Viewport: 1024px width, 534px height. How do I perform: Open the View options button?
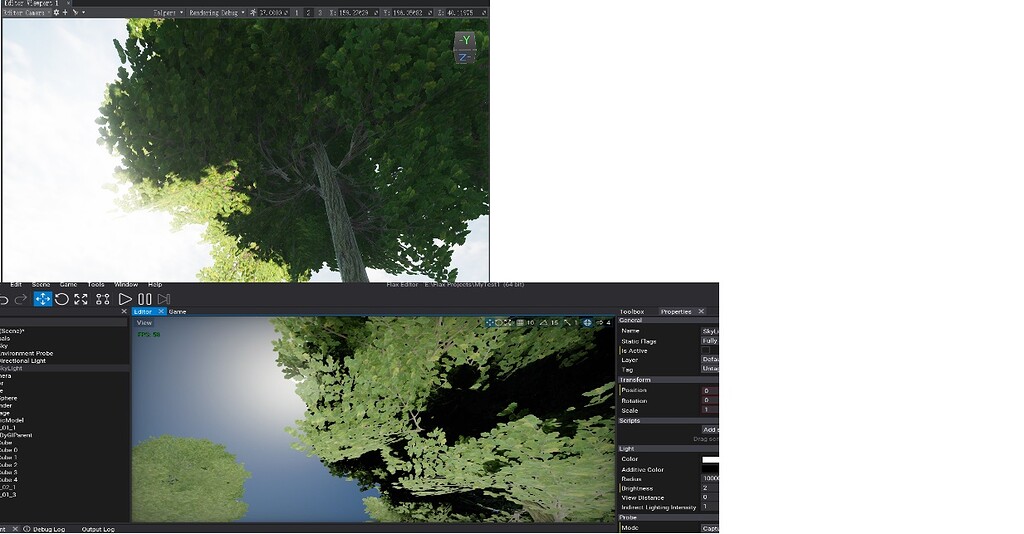pos(144,323)
